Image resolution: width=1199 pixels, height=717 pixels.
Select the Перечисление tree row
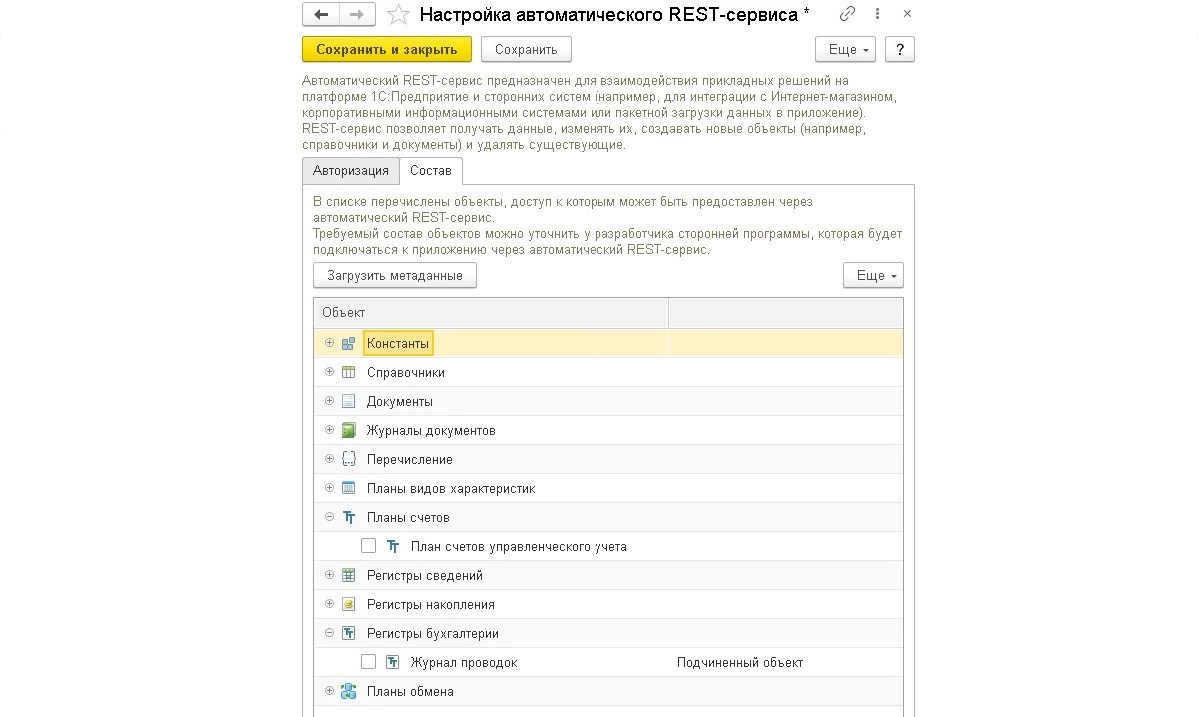pos(410,460)
